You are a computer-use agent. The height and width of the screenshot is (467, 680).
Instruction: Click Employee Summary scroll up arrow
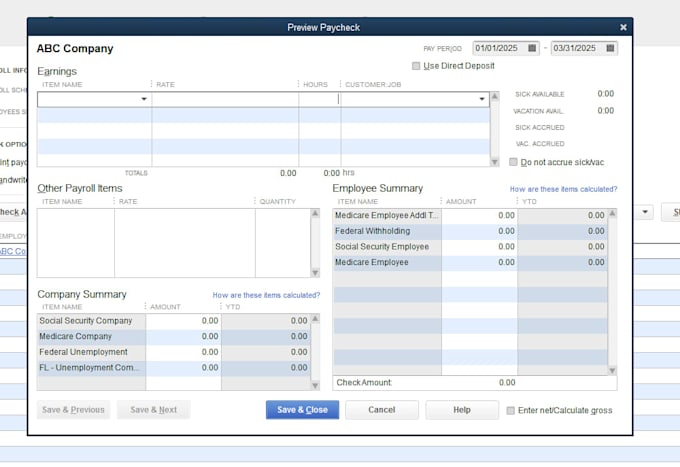612,213
